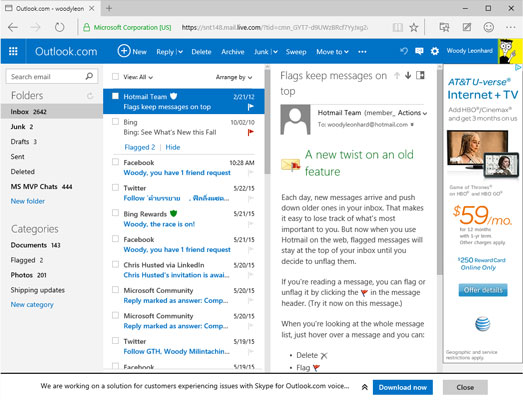
Task: Toggle the reading pane layout icon
Action: (x=420, y=75)
